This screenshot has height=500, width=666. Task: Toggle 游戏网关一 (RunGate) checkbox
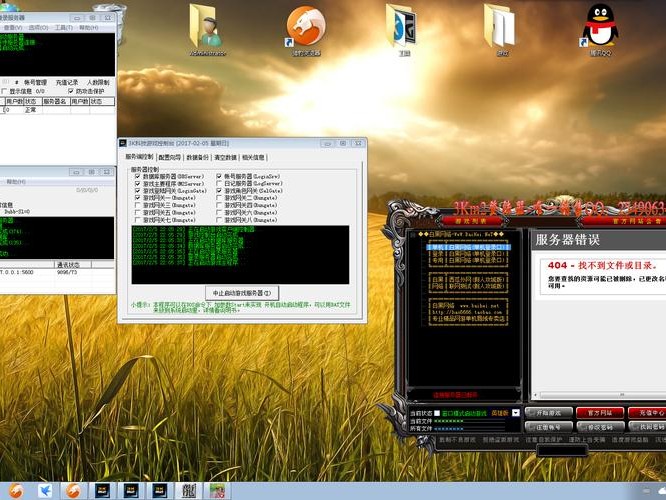(x=137, y=198)
